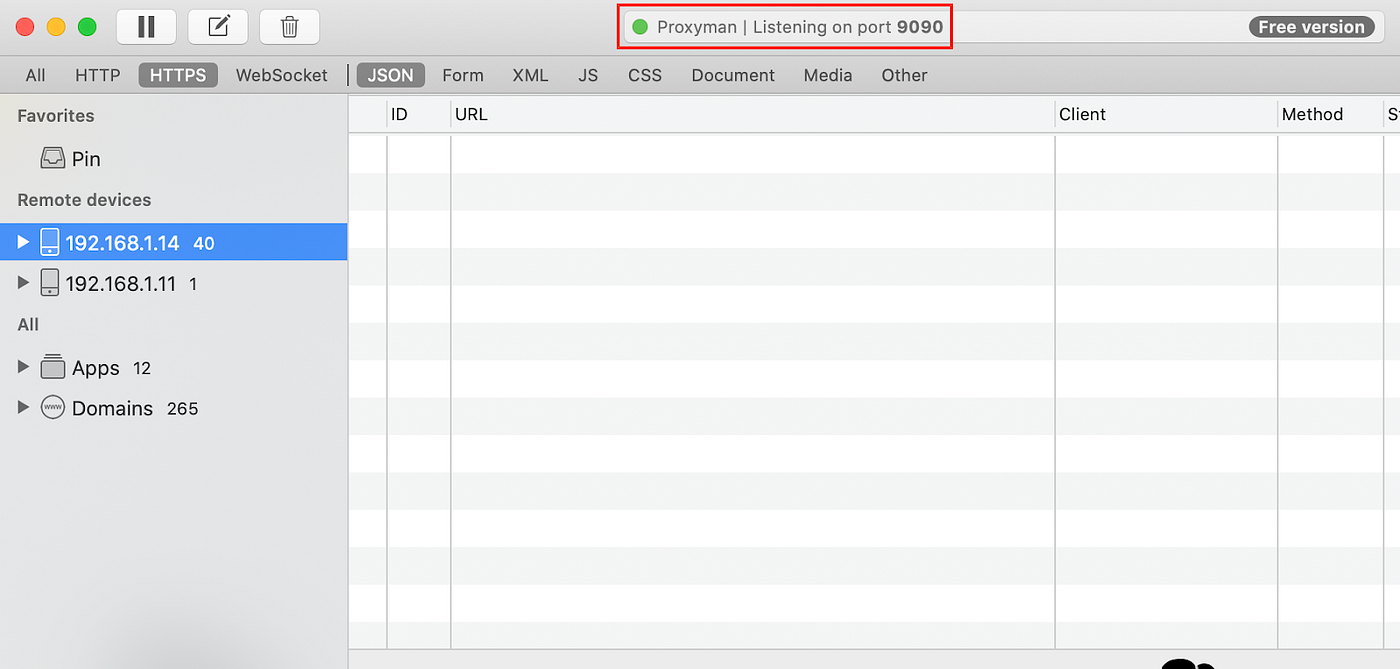Viewport: 1400px width, 669px height.
Task: Pause capturing with the pause button
Action: point(146,27)
